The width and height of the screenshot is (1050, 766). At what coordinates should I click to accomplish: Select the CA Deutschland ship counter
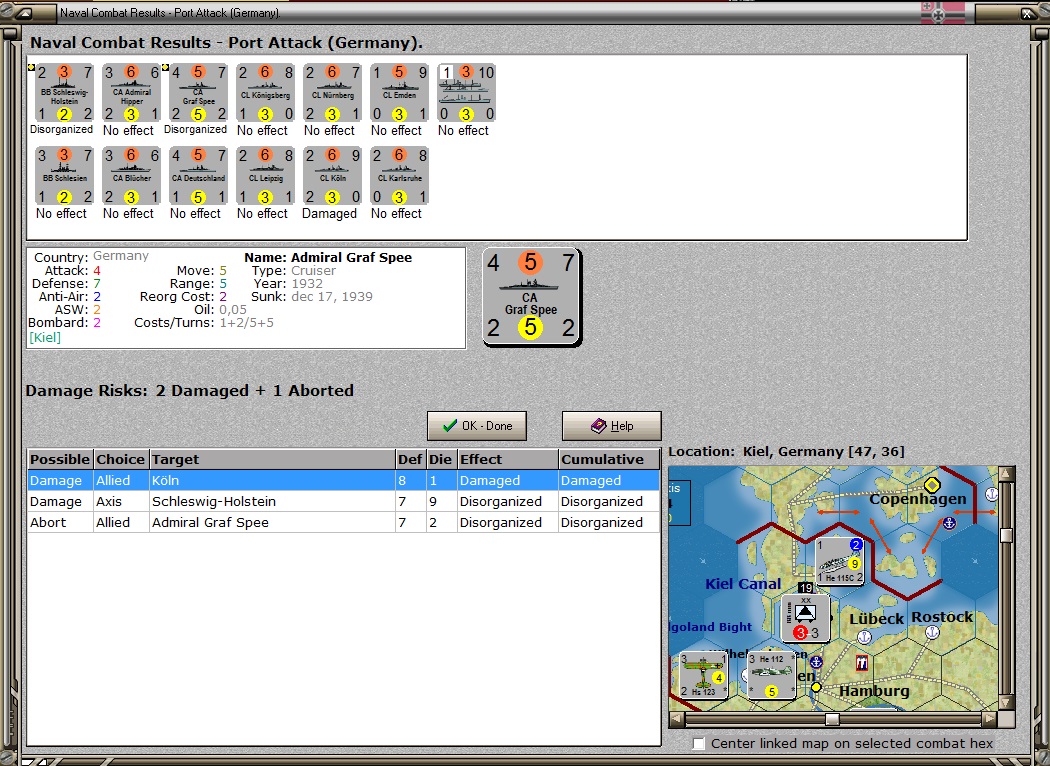coord(198,176)
